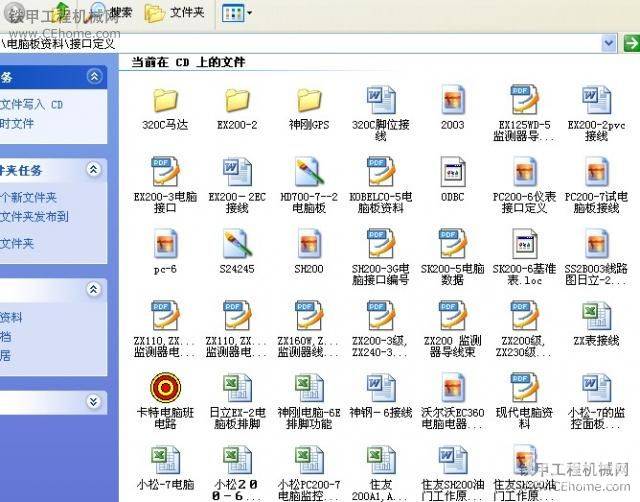Click the 文件夹发布到 link
This screenshot has width=640, height=502.
click(34, 216)
